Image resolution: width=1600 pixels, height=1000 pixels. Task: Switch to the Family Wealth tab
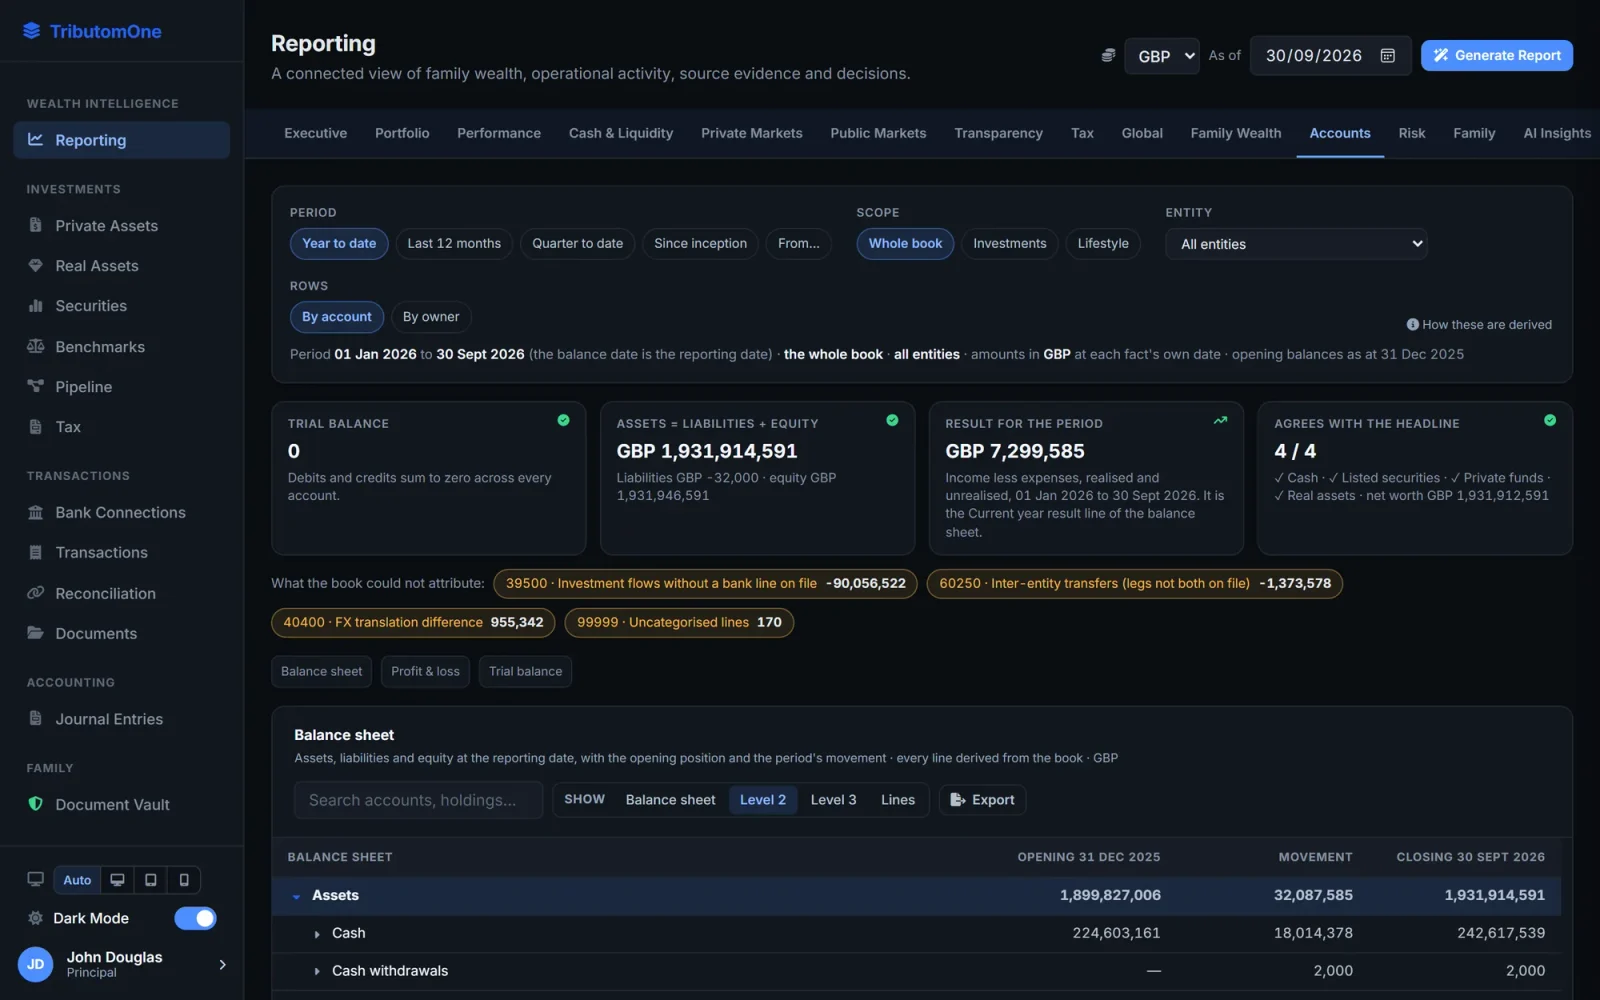(x=1236, y=133)
